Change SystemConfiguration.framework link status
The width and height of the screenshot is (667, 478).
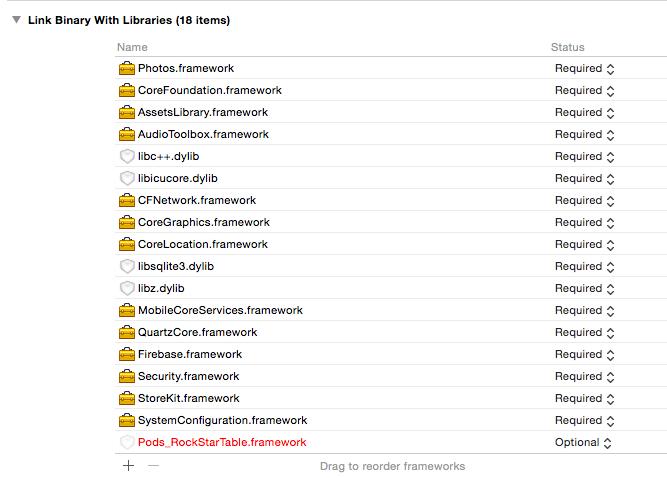click(x=584, y=421)
